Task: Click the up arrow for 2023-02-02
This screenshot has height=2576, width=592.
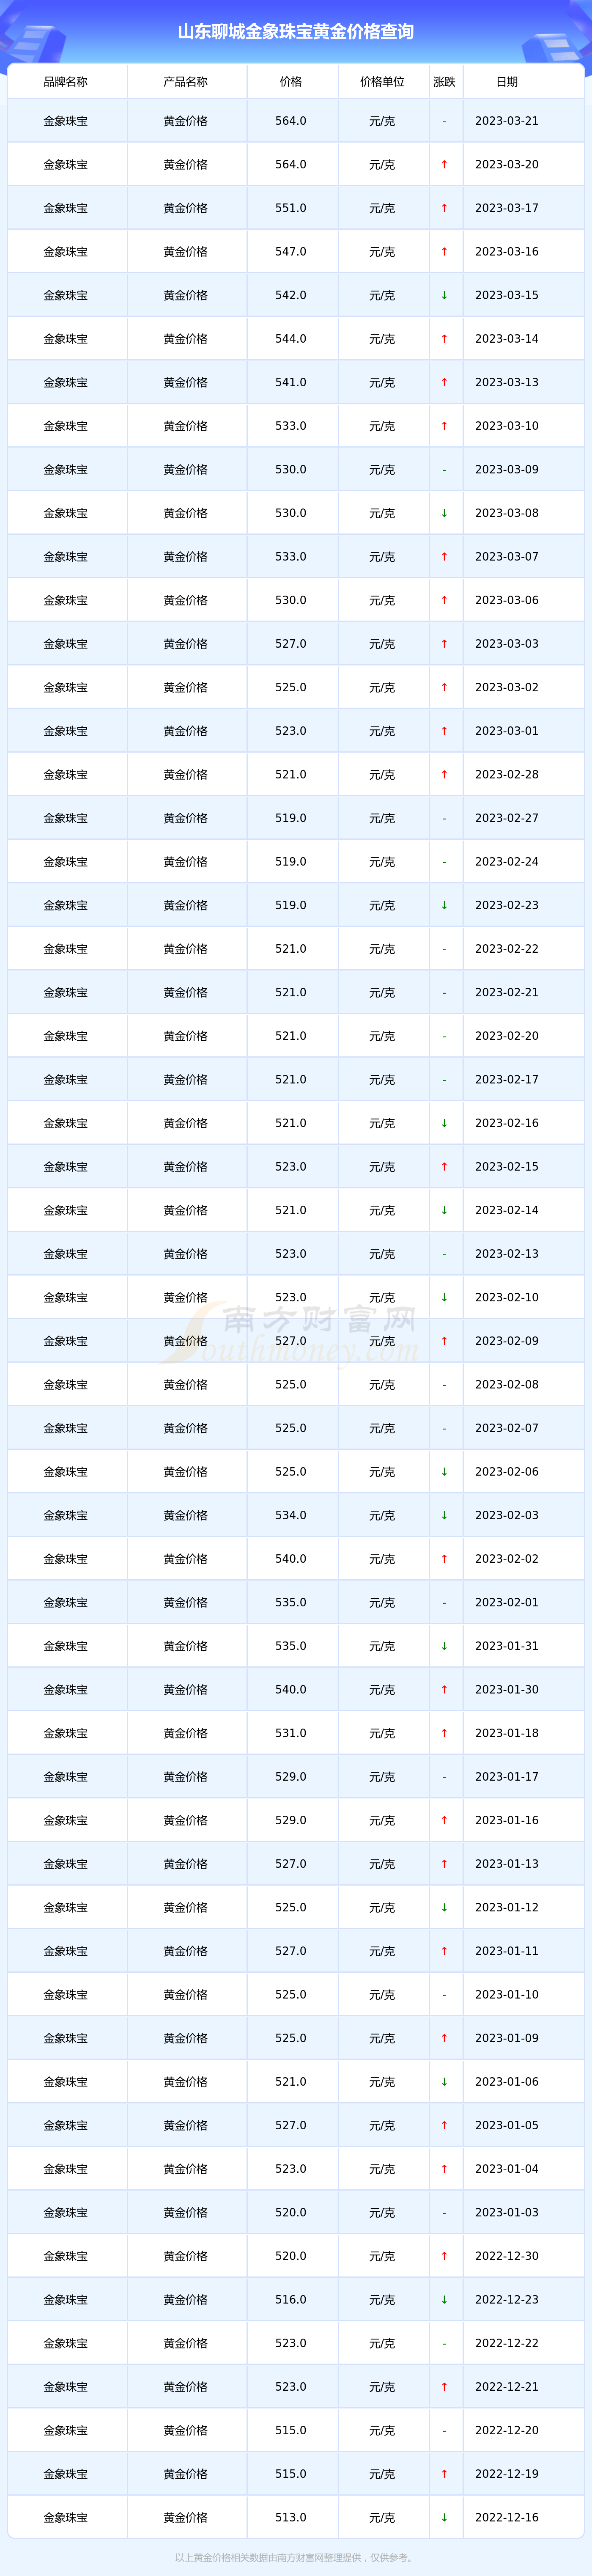Action: (x=445, y=1559)
